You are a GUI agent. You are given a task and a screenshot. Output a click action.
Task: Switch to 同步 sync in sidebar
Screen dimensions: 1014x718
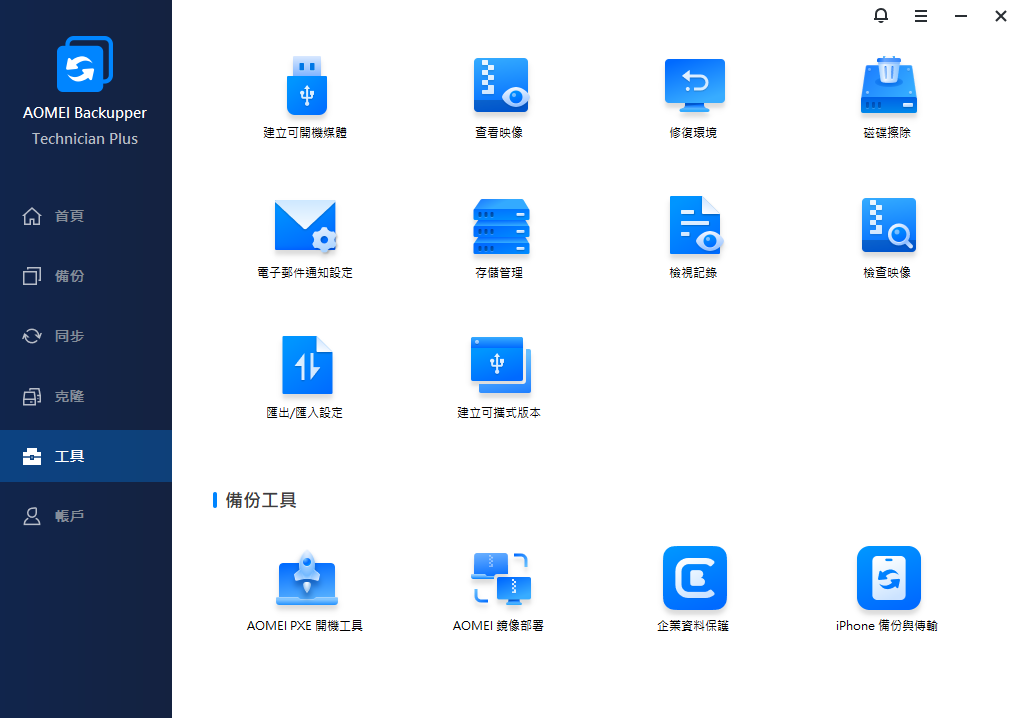click(x=86, y=336)
